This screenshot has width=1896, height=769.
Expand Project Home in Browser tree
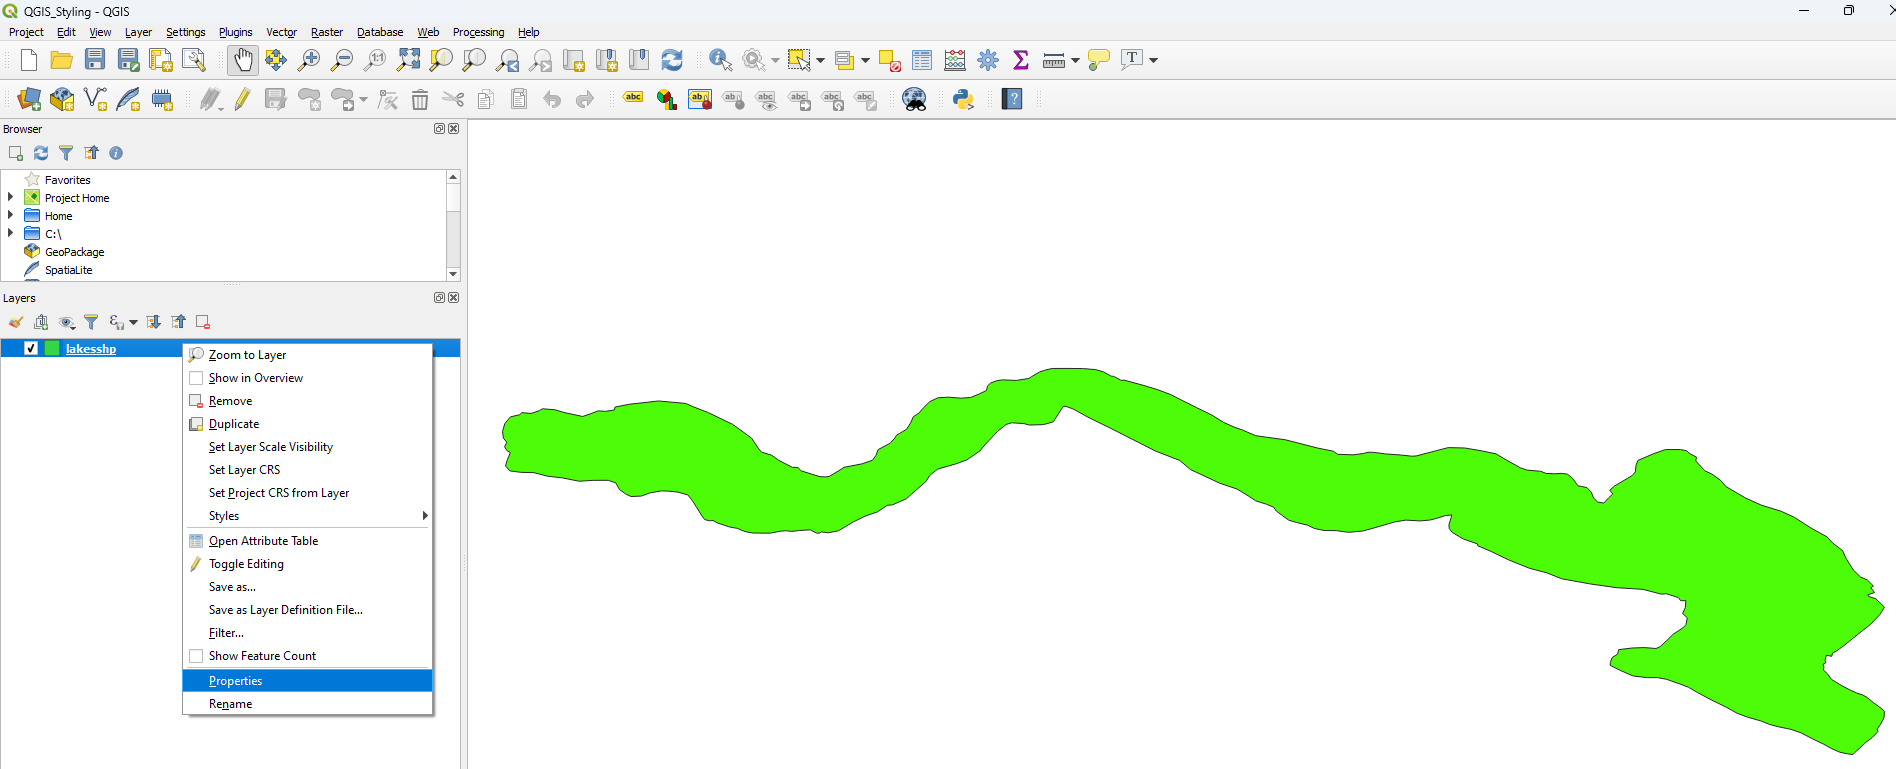pos(10,197)
